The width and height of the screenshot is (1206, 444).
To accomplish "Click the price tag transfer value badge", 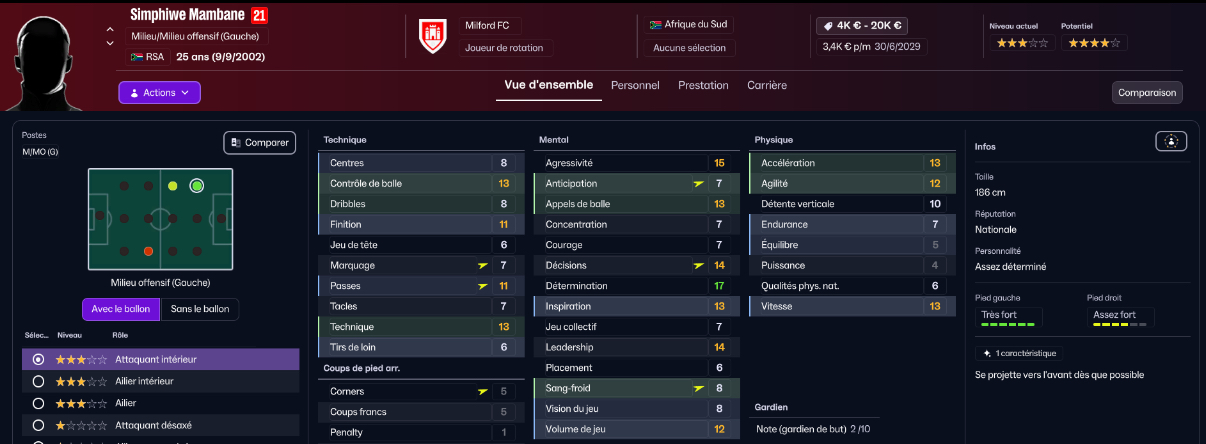I will (x=860, y=26).
